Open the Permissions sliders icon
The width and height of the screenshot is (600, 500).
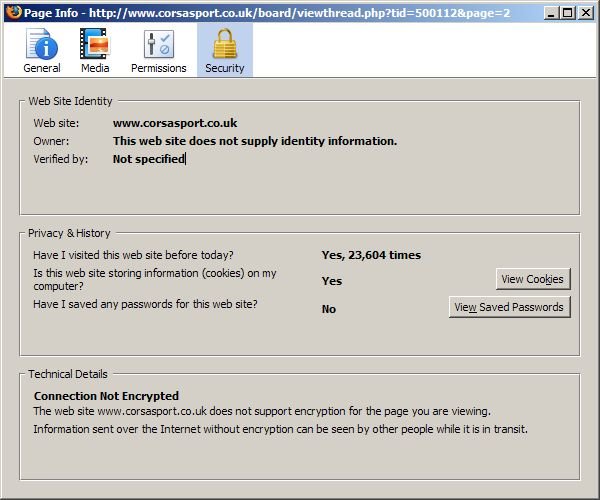(x=158, y=44)
